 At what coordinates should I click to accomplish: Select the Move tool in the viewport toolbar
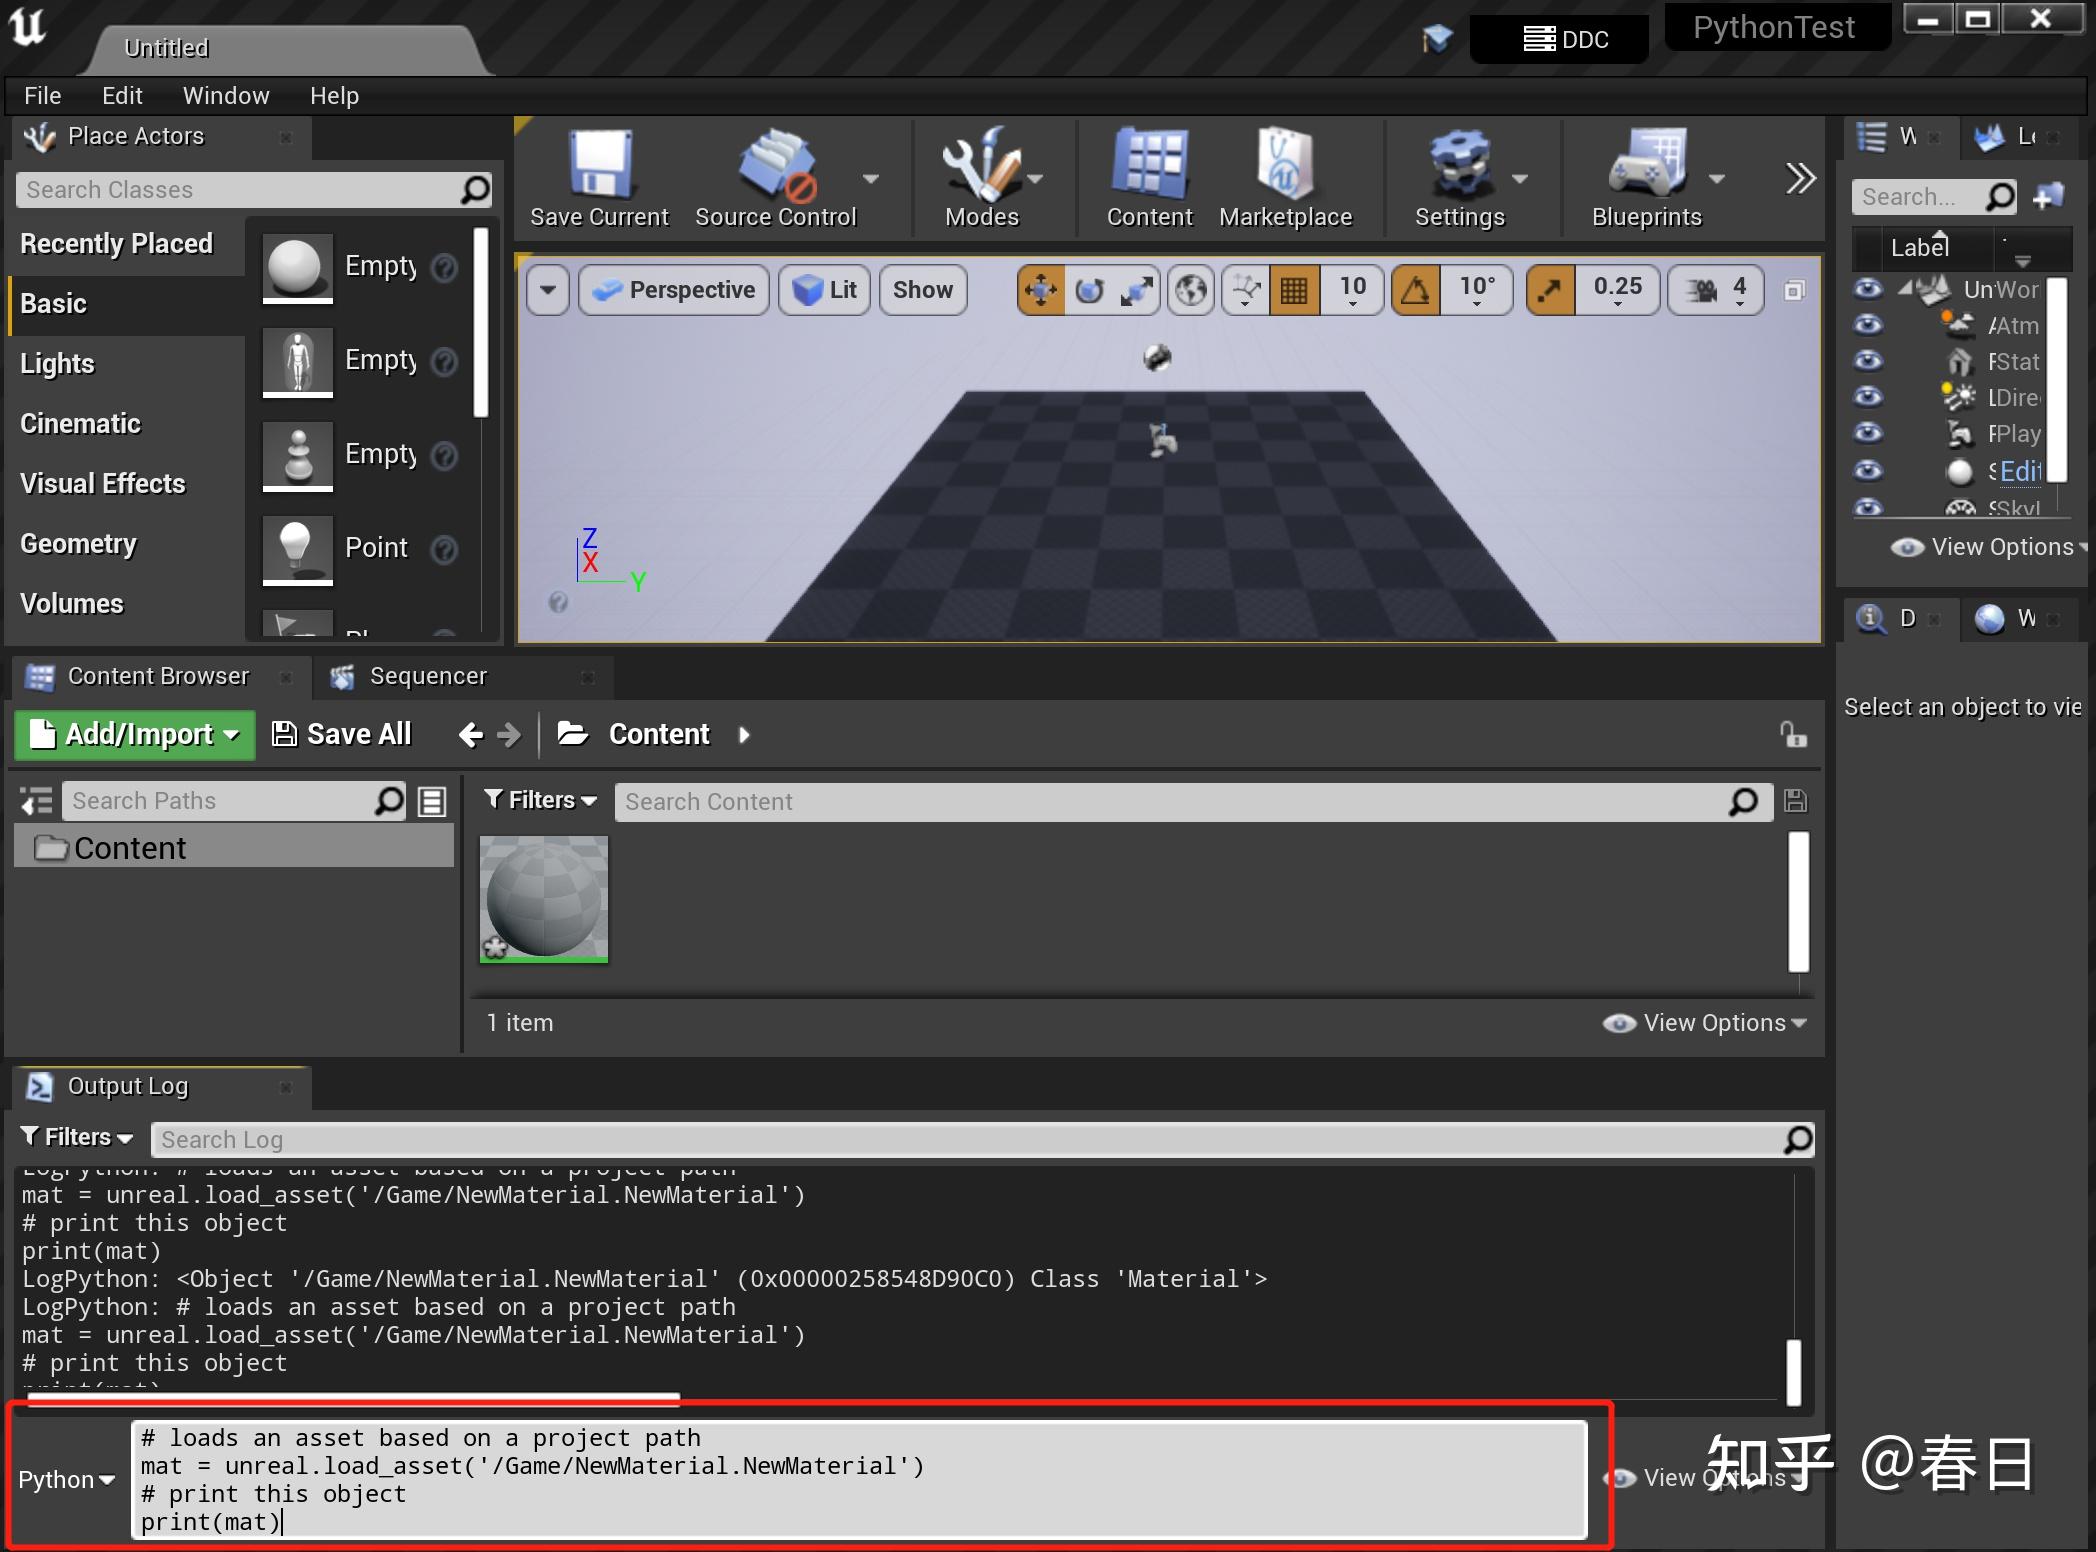point(1040,290)
